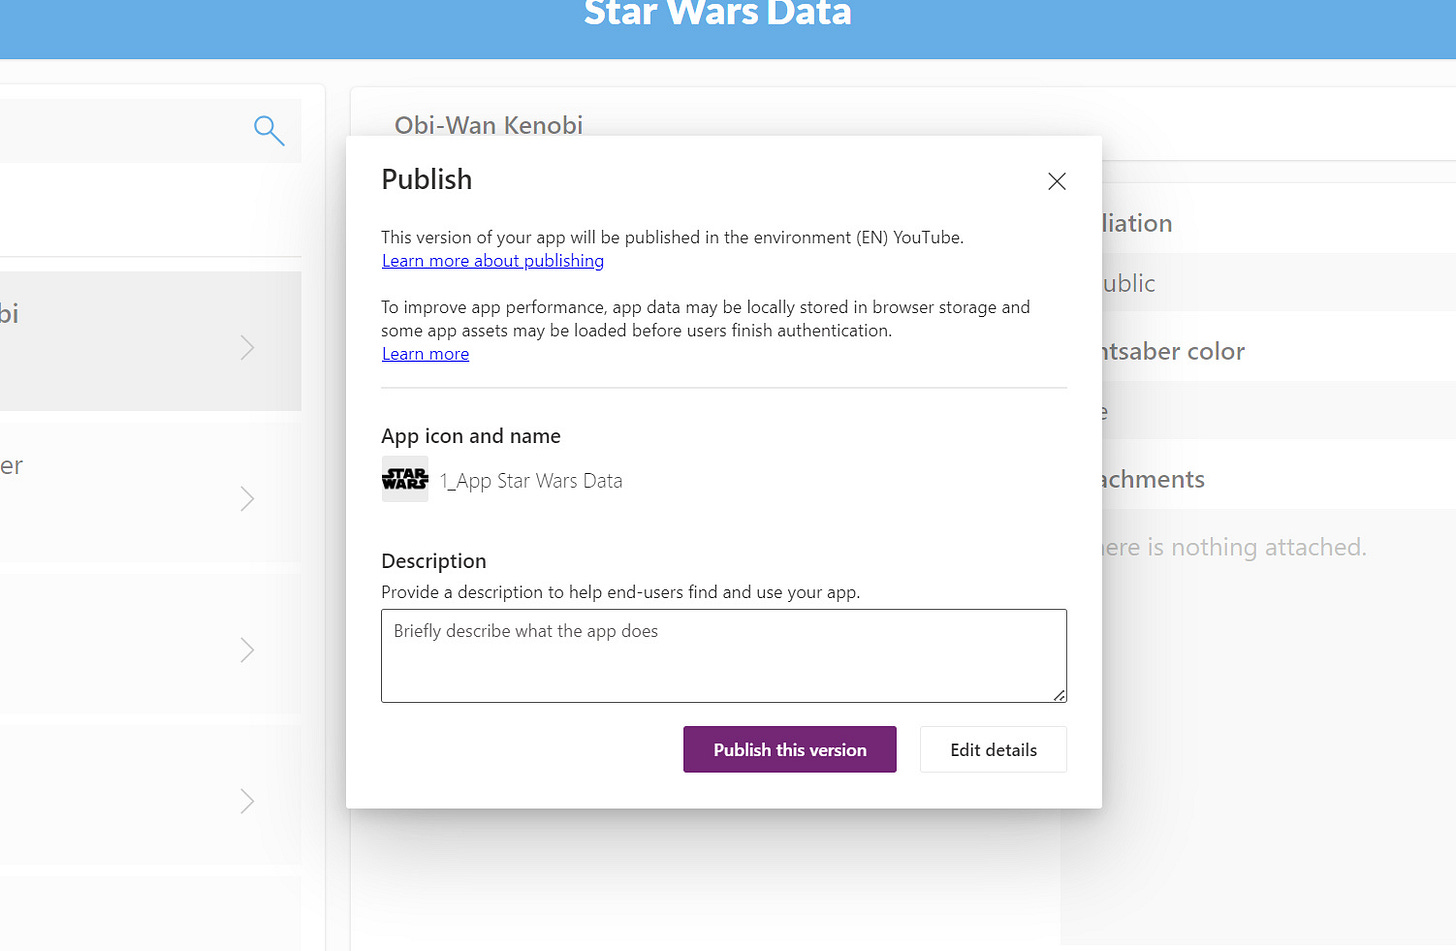Click the App icon and name heading
The width and height of the screenshot is (1456, 951).
[x=470, y=436]
